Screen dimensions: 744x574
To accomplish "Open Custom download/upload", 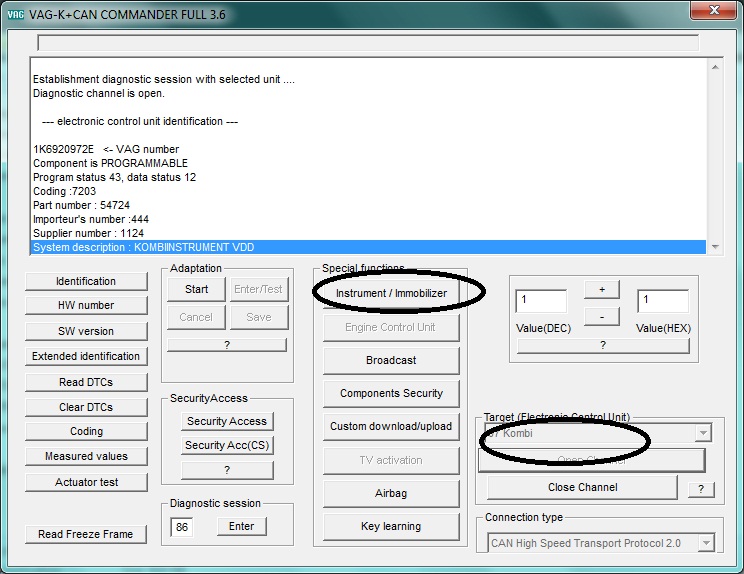I will (x=391, y=426).
